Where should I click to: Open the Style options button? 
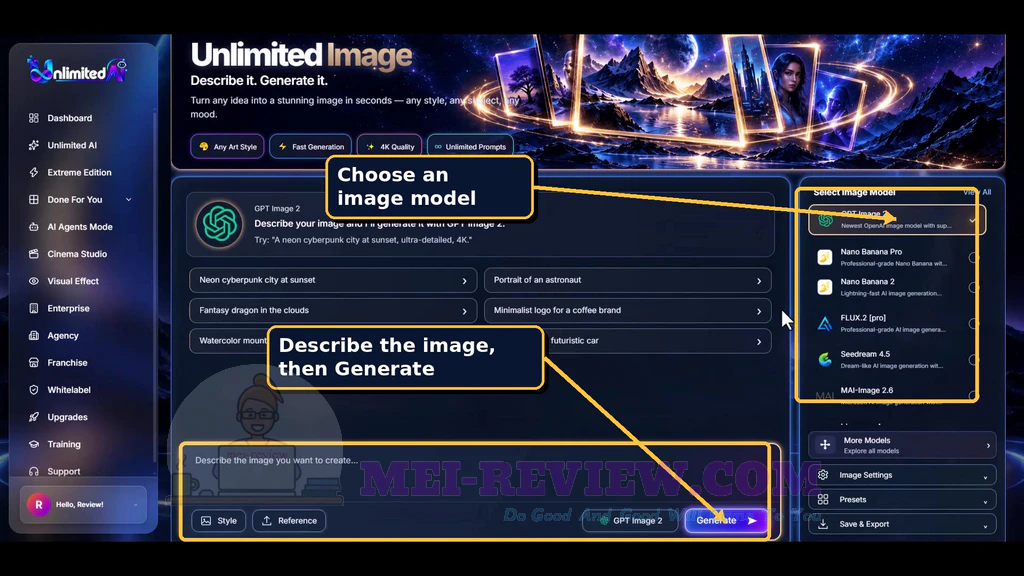tap(219, 520)
